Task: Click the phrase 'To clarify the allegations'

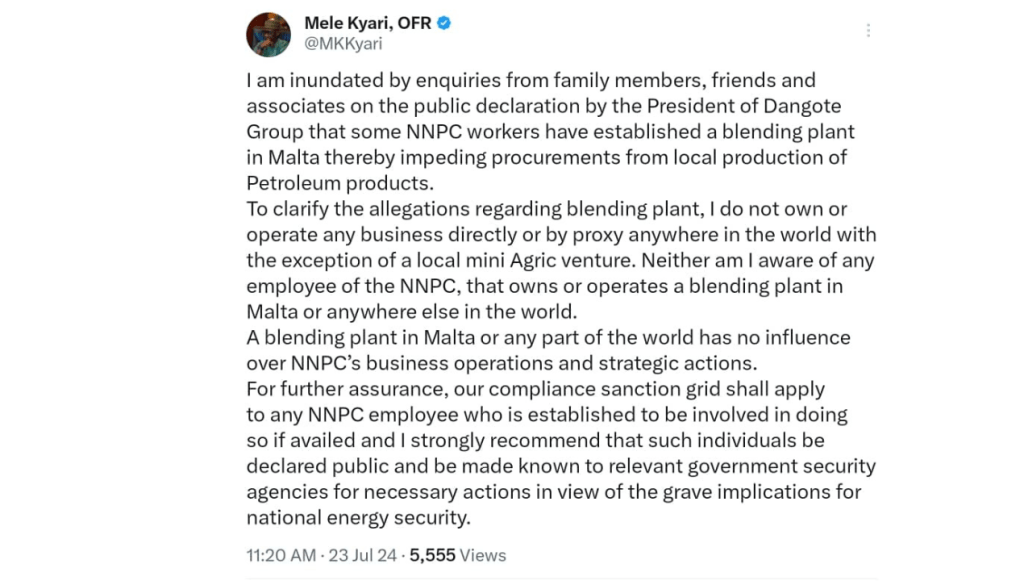Action: [x=347, y=209]
